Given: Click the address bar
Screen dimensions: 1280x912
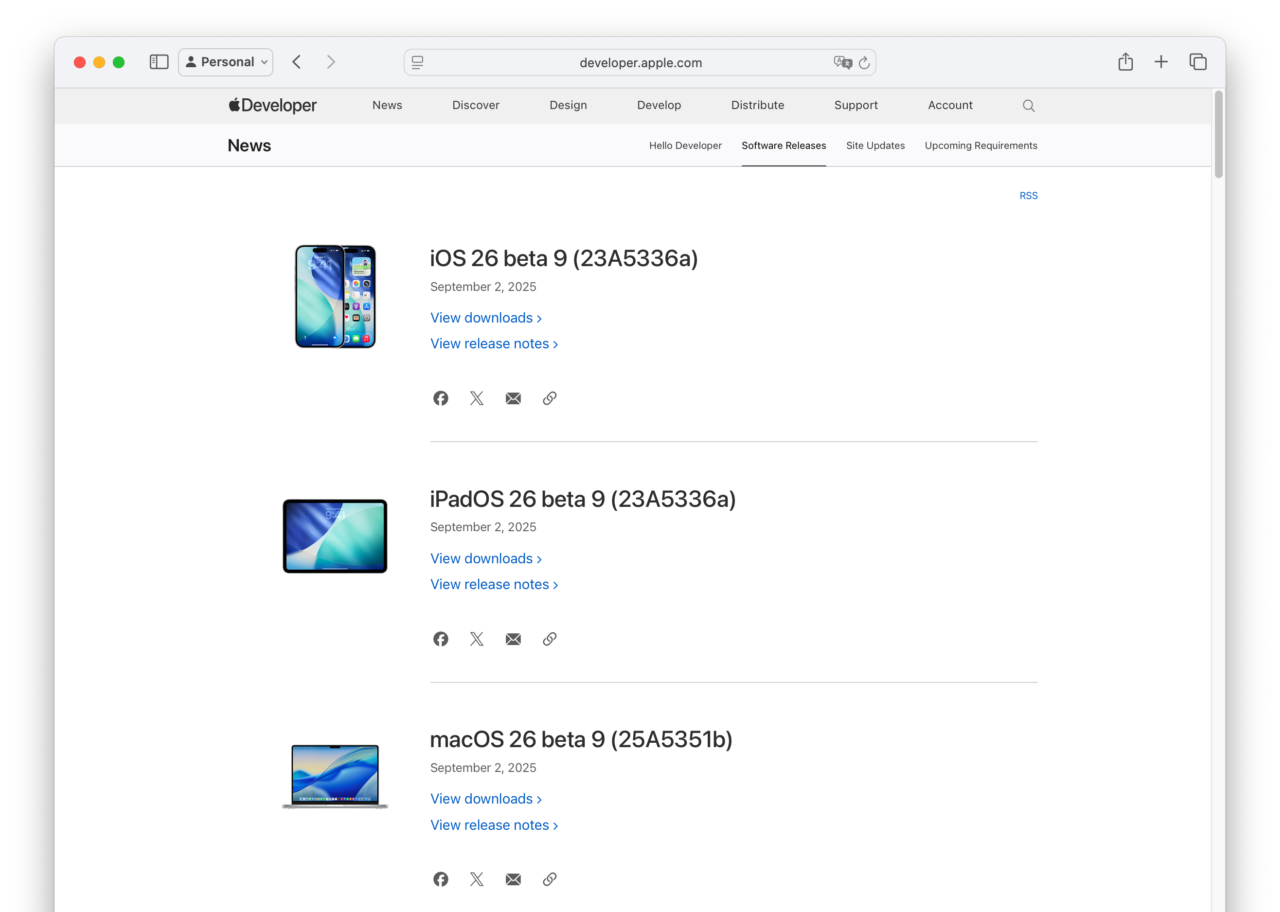Looking at the screenshot, I should [640, 62].
